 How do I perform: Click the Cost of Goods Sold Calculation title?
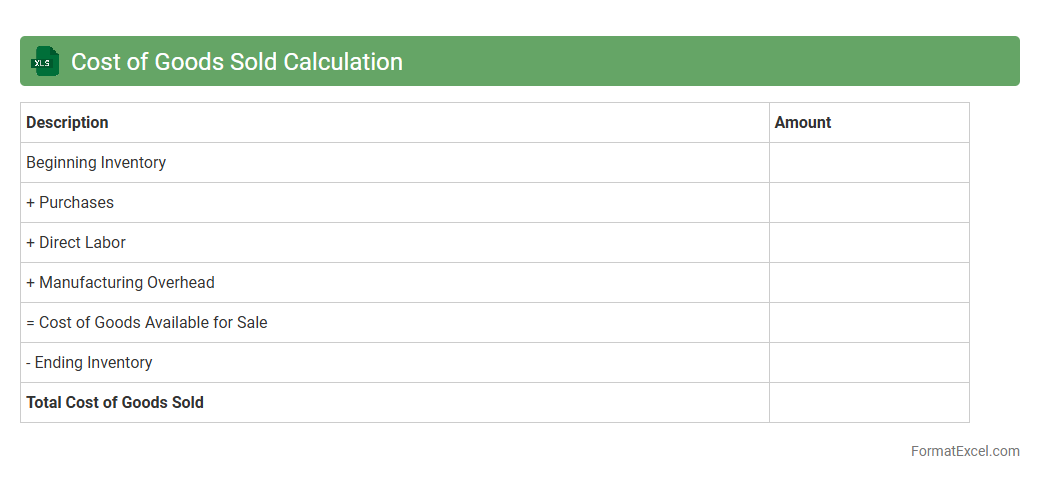(237, 62)
